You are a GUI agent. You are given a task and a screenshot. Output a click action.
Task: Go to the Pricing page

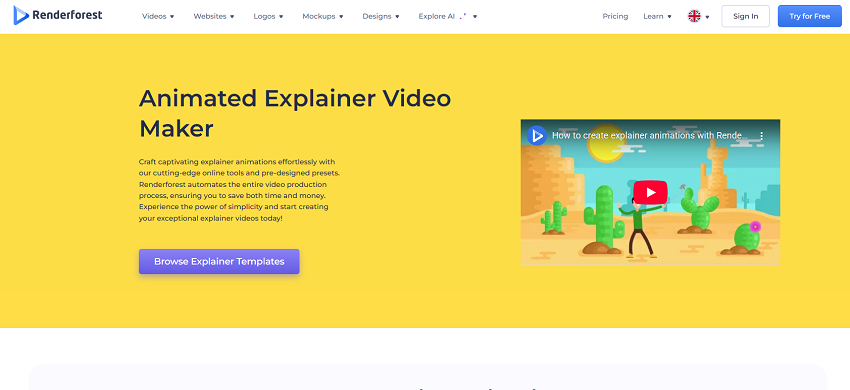615,16
